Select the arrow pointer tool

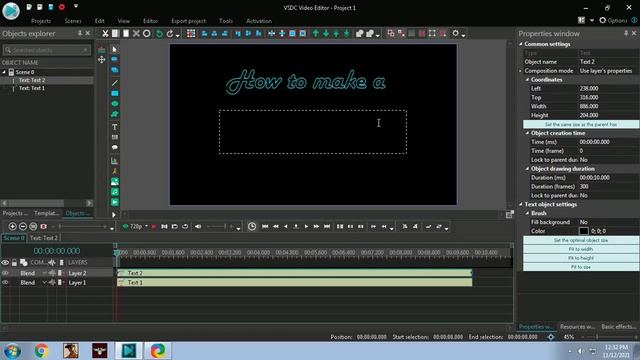point(115,49)
